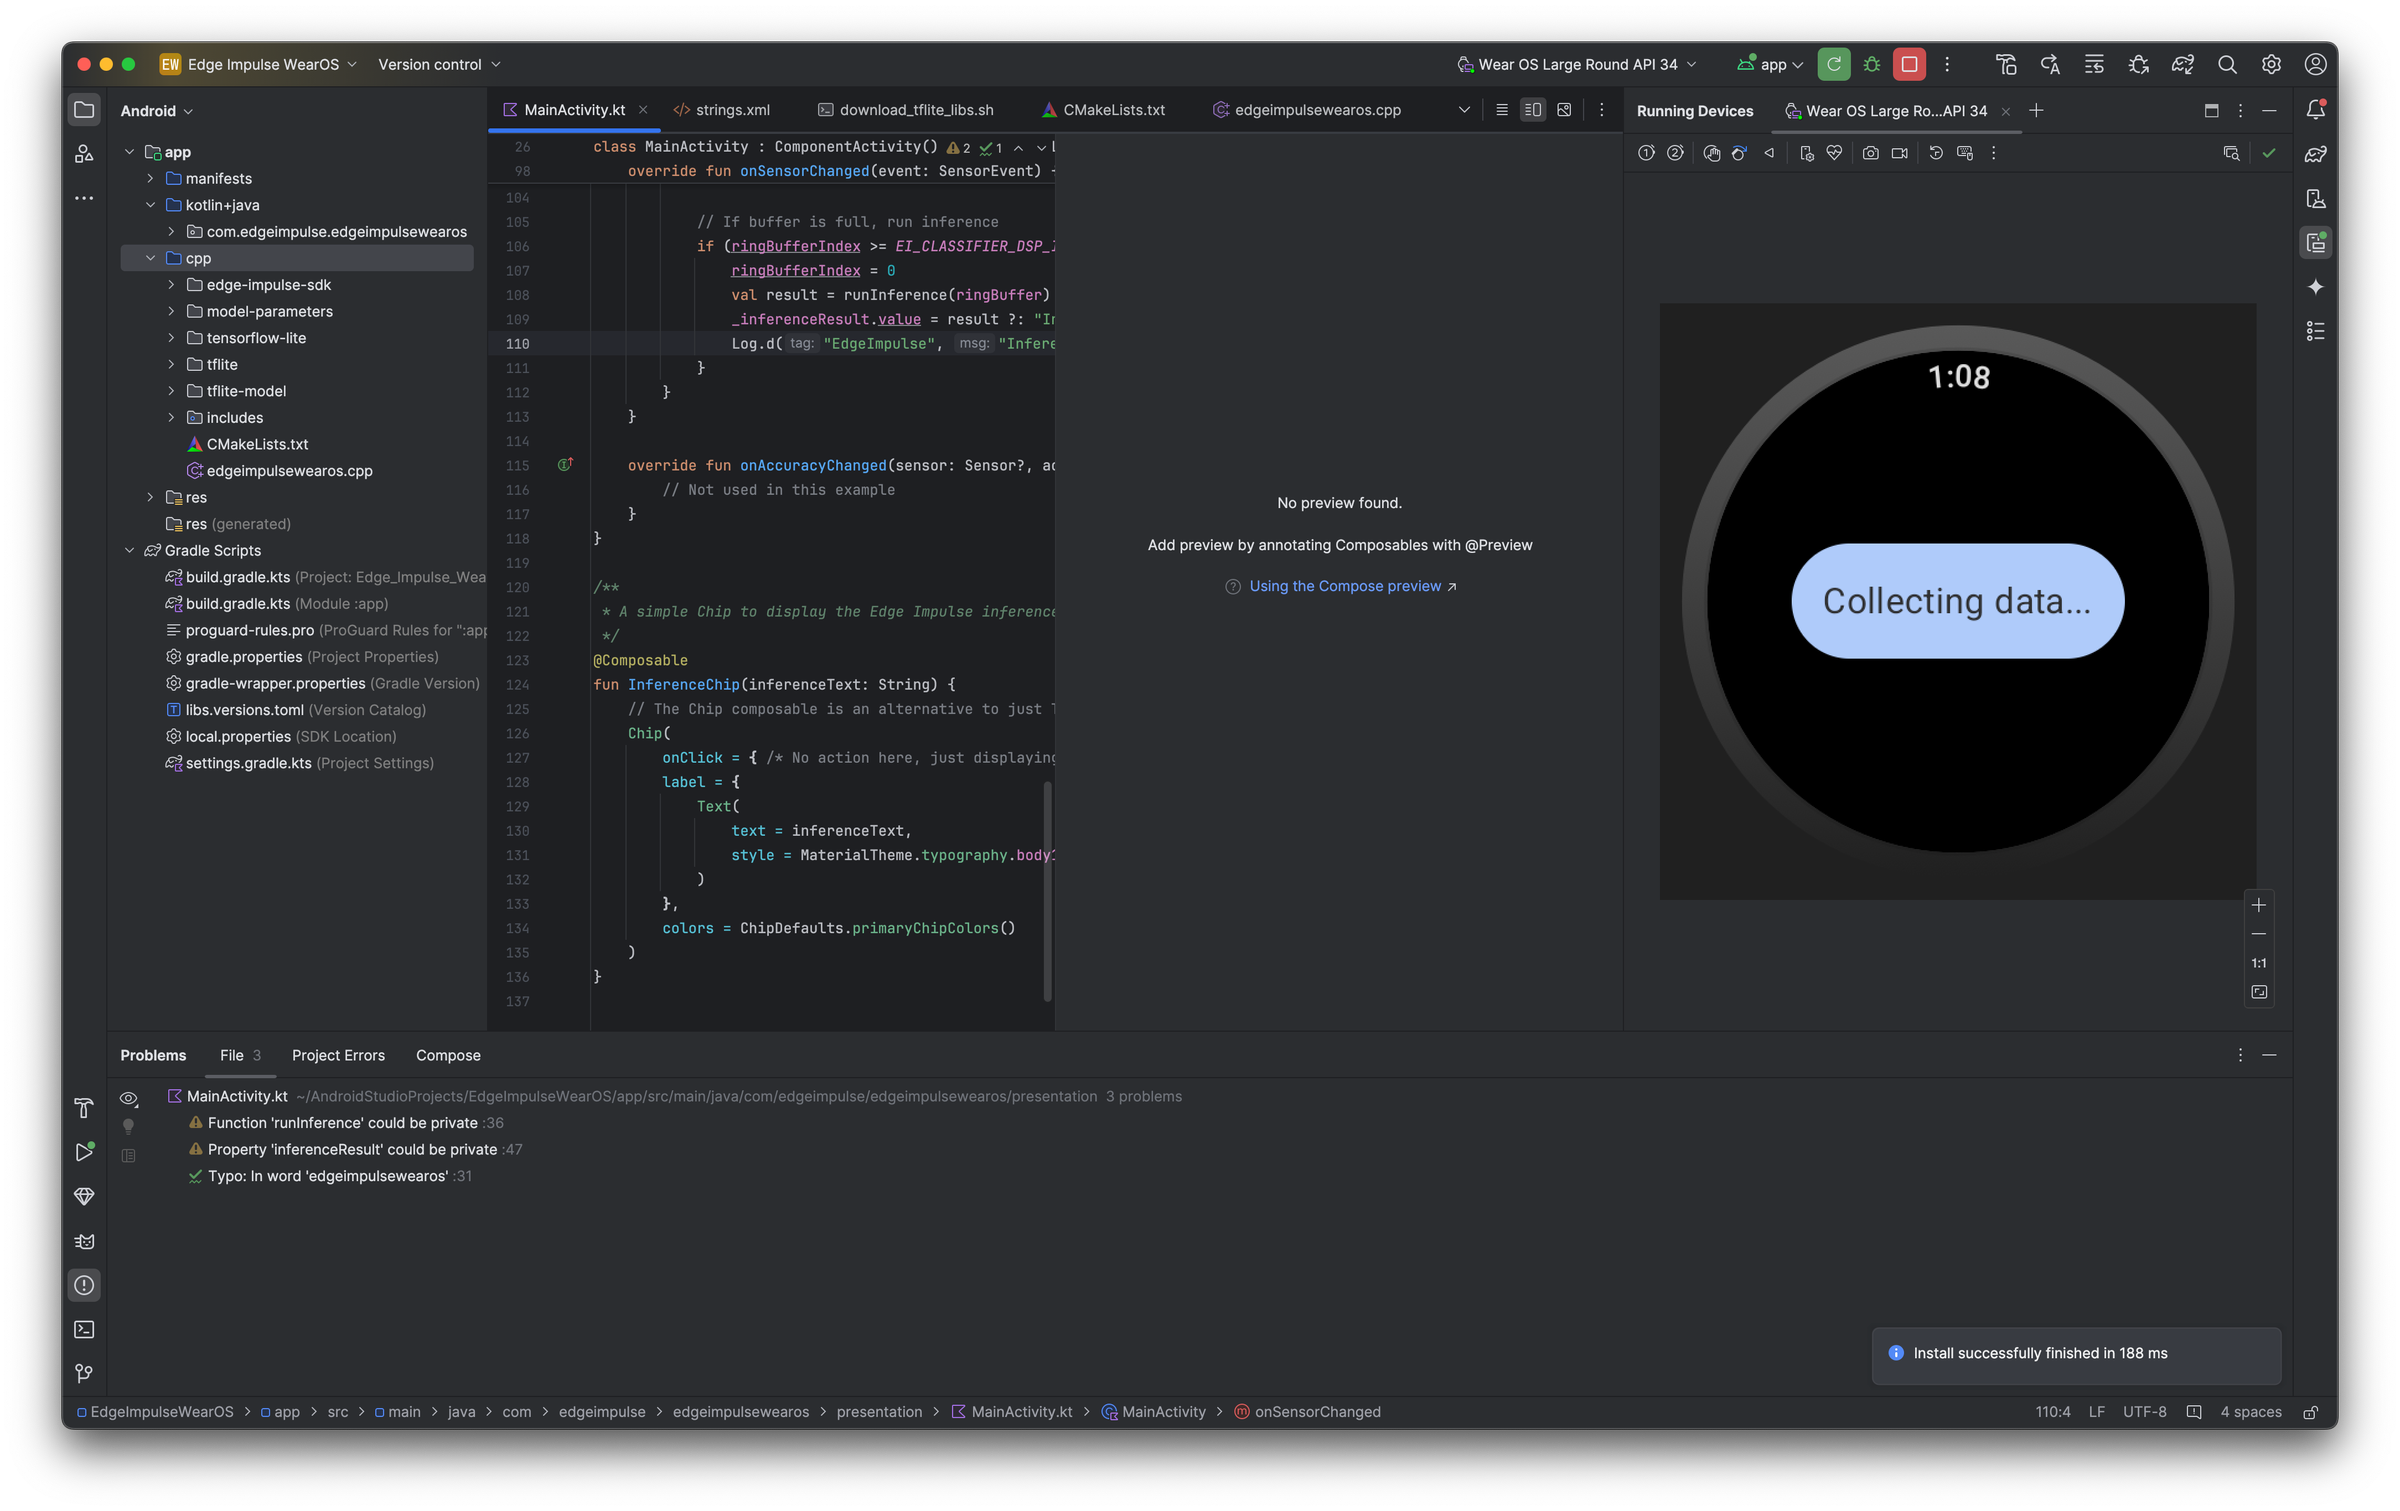Take an emulator screenshot with the camera icon

tap(1871, 152)
